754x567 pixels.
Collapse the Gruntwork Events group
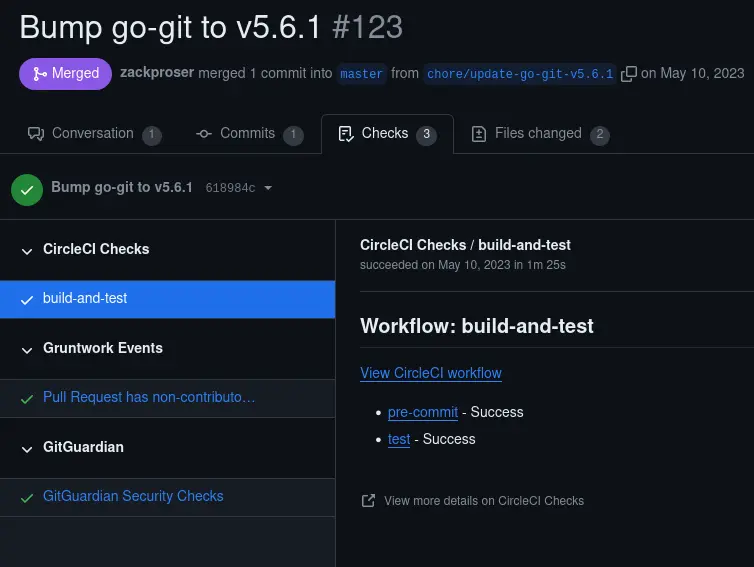point(27,349)
